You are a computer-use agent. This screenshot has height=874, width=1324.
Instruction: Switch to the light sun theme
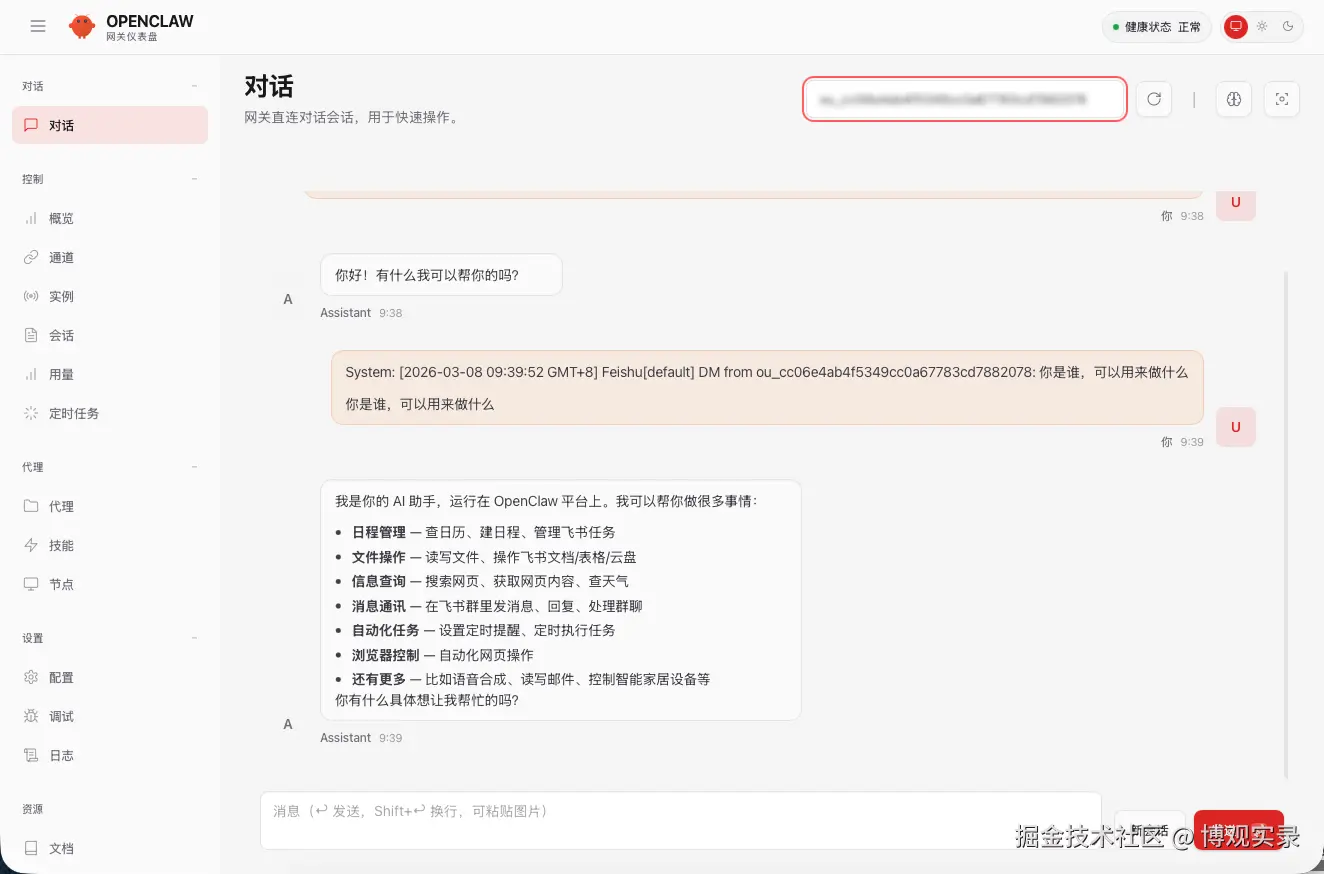tap(1262, 27)
